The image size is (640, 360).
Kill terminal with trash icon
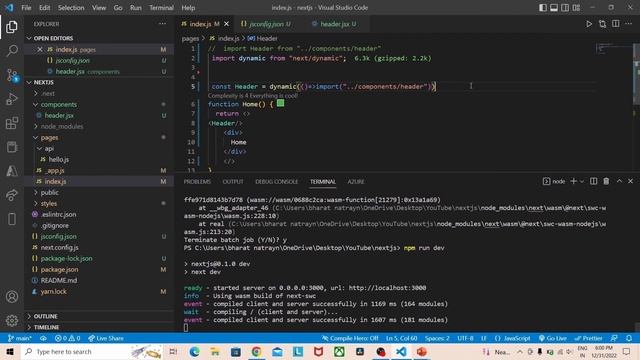[606, 181]
